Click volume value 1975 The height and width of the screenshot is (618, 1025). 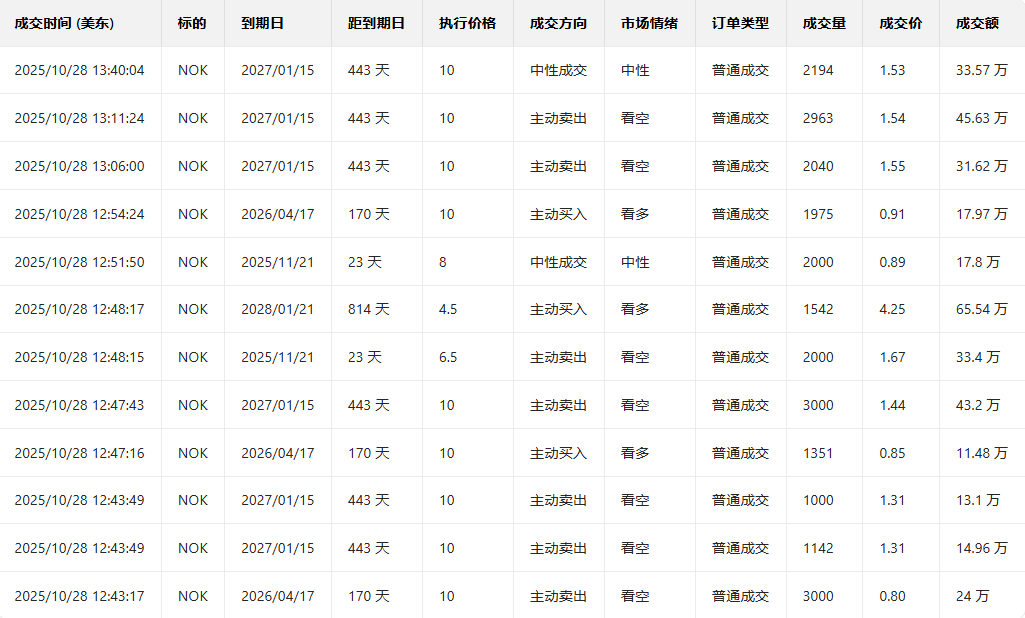coord(818,214)
